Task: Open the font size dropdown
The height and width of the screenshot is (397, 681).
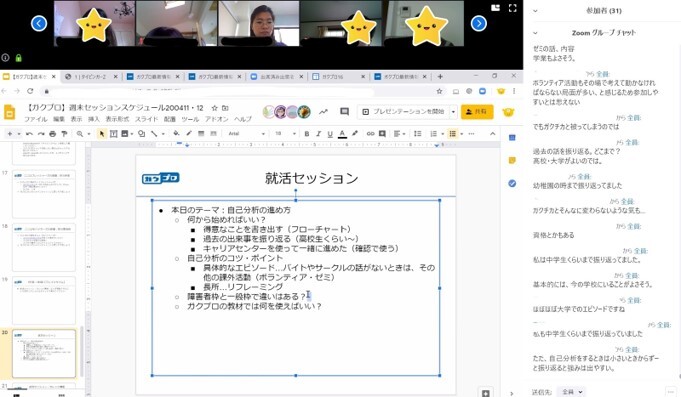Action: click(285, 134)
